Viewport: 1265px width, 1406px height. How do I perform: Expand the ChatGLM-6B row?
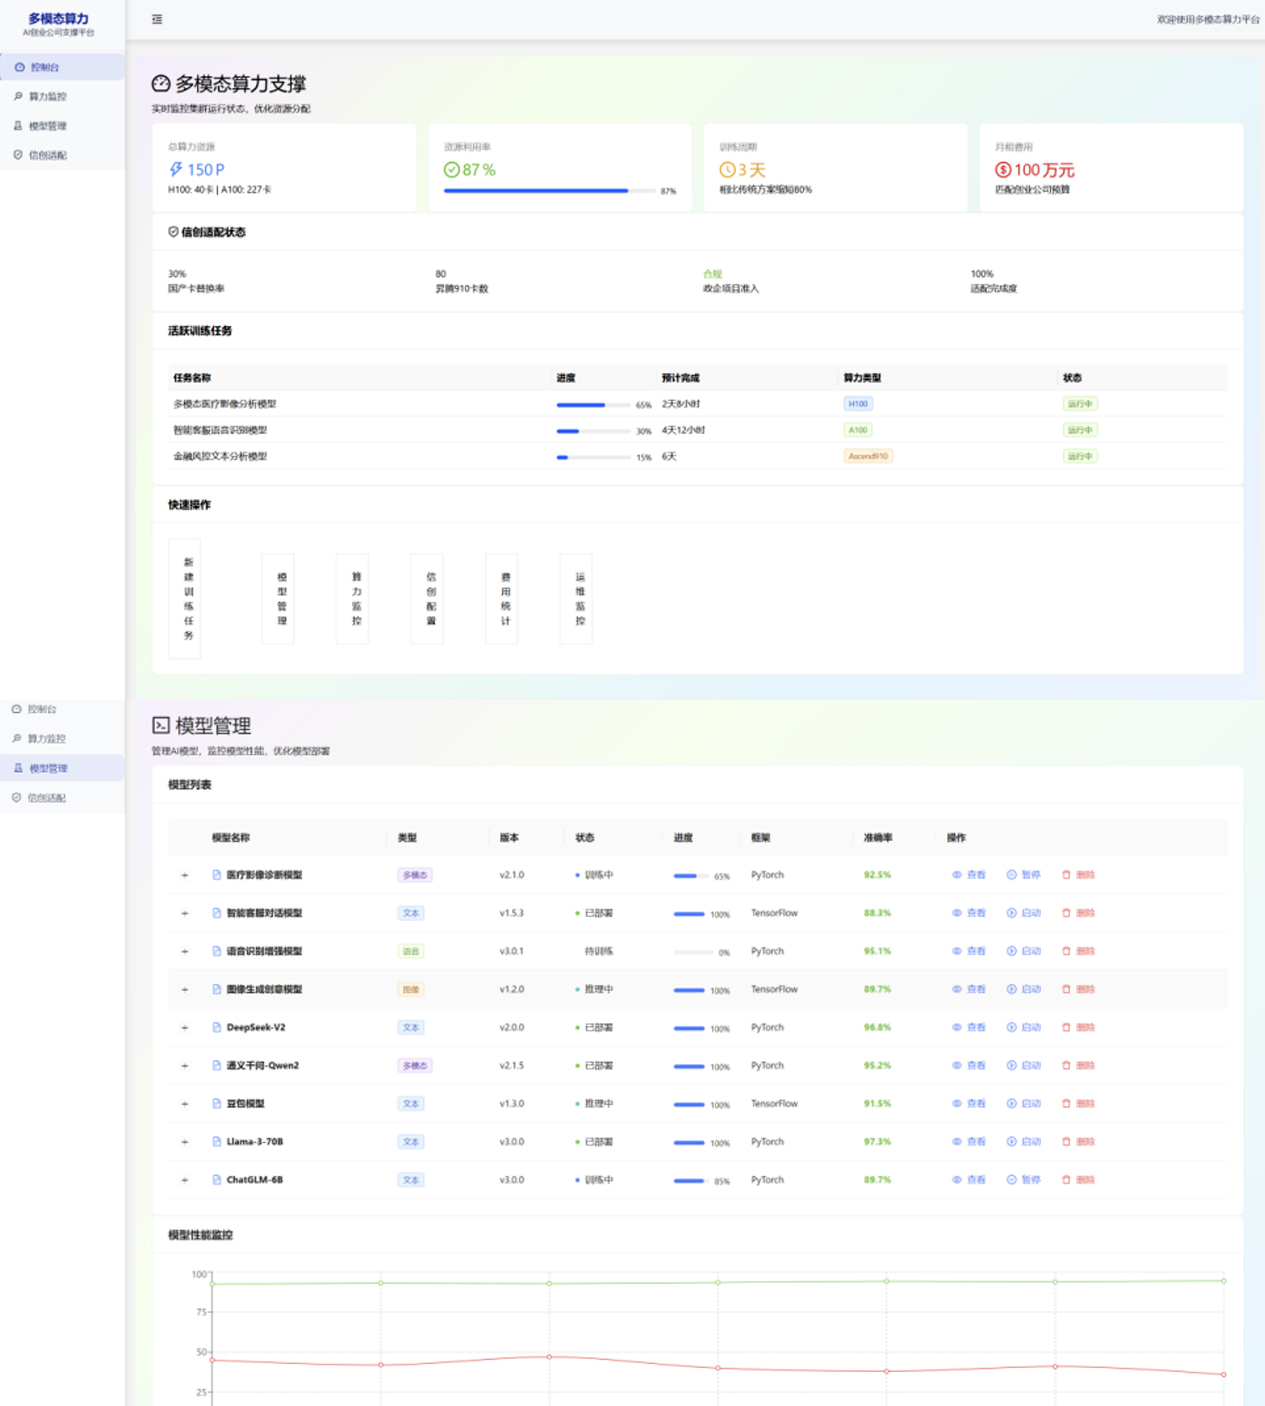(185, 1180)
